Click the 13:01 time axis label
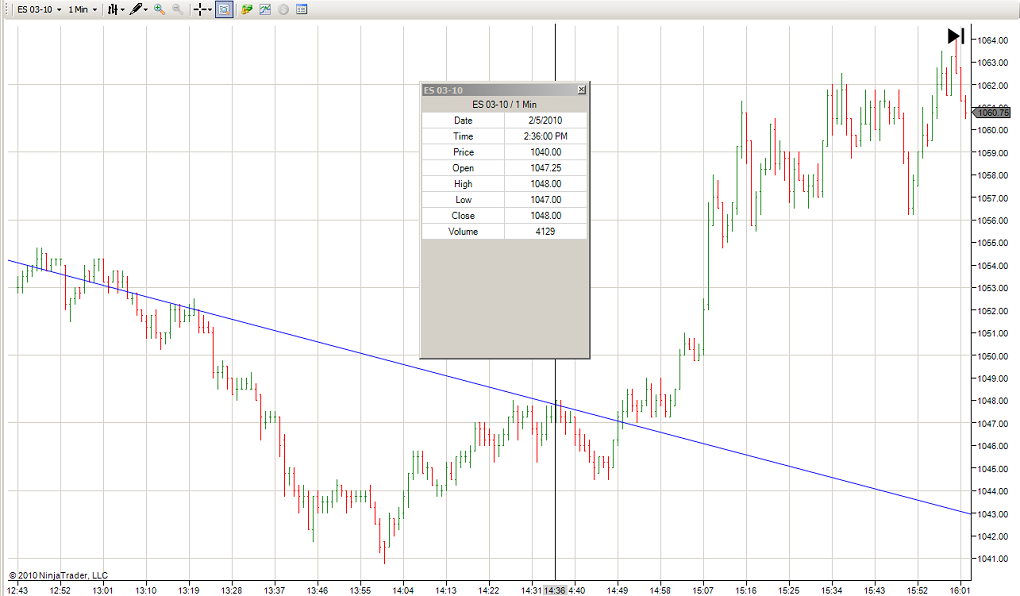 (x=103, y=590)
